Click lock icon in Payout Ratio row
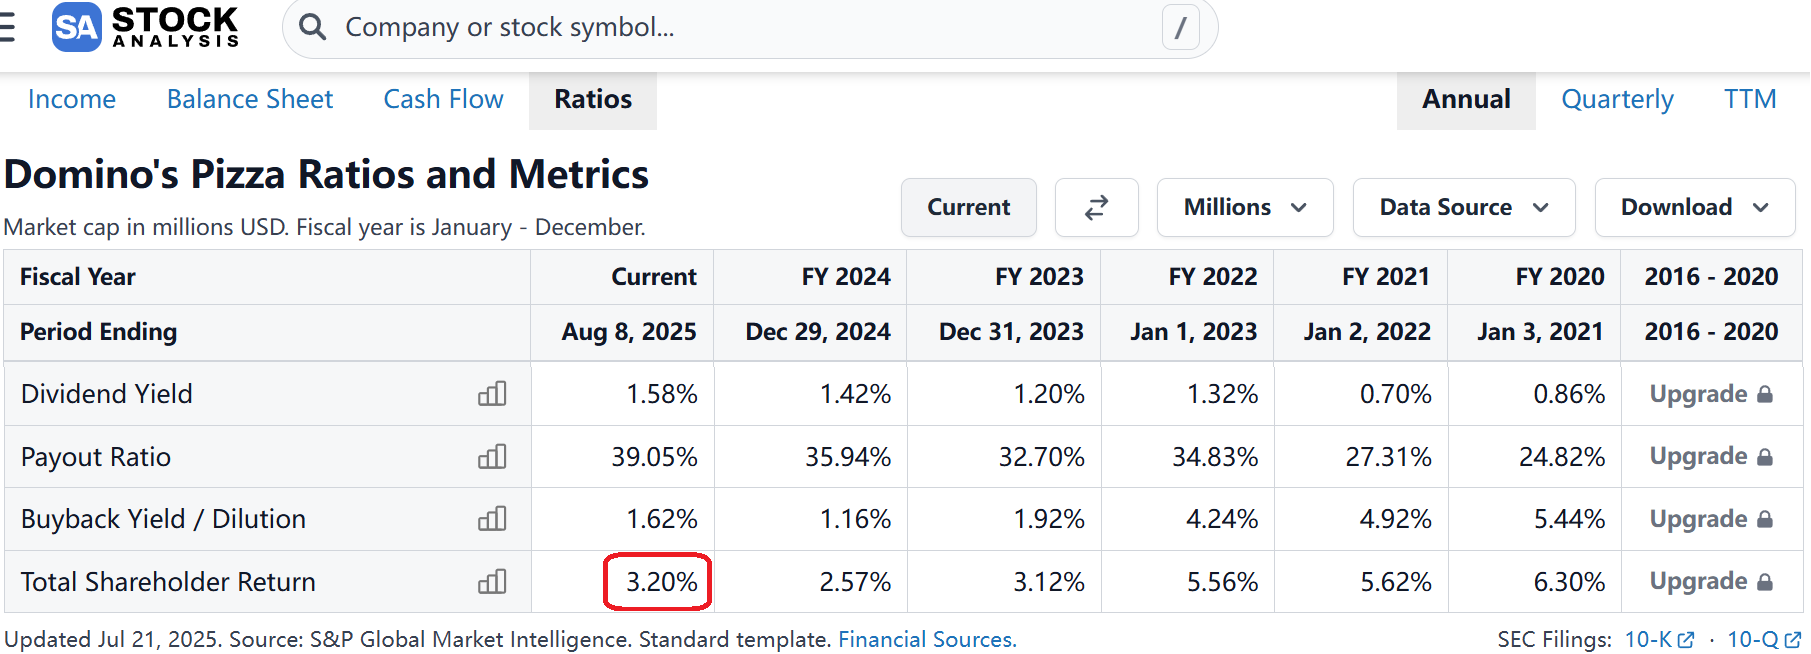Viewport: 1811px width, 654px height. click(x=1765, y=457)
